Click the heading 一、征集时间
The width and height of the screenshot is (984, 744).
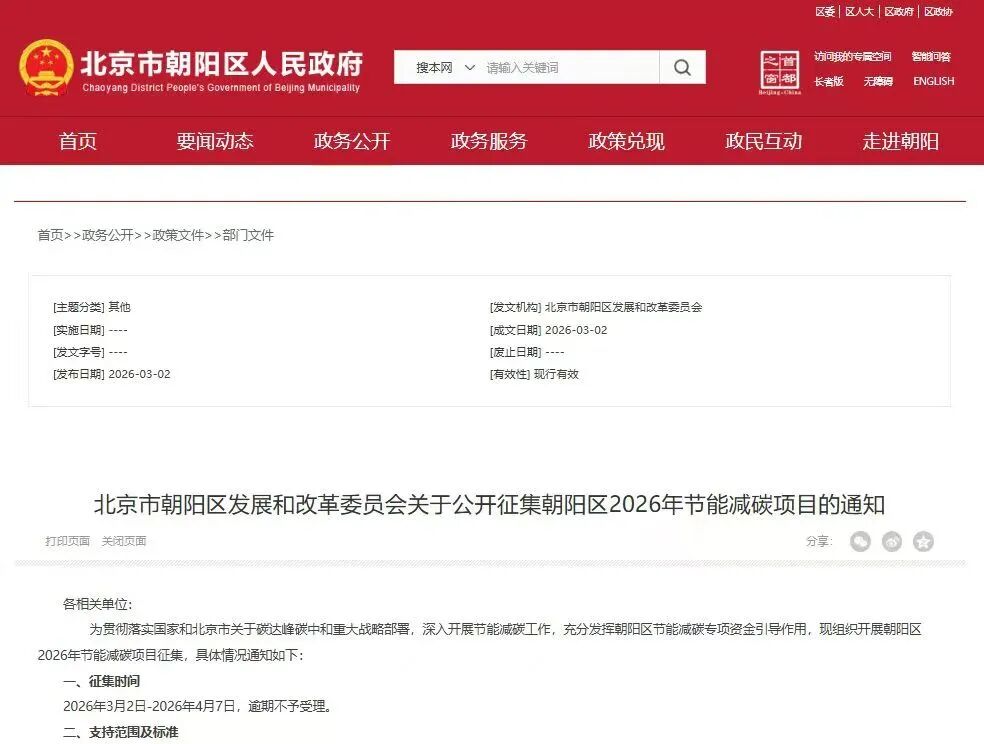pyautogui.click(x=101, y=681)
